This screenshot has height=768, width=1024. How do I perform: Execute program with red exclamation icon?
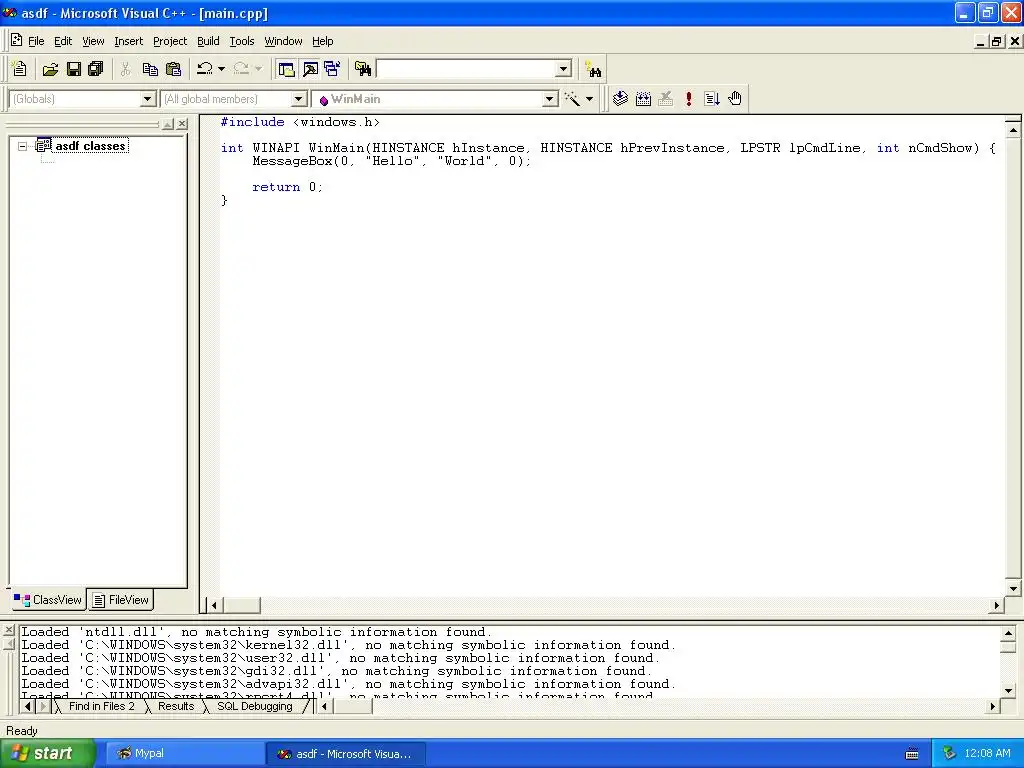(x=688, y=99)
